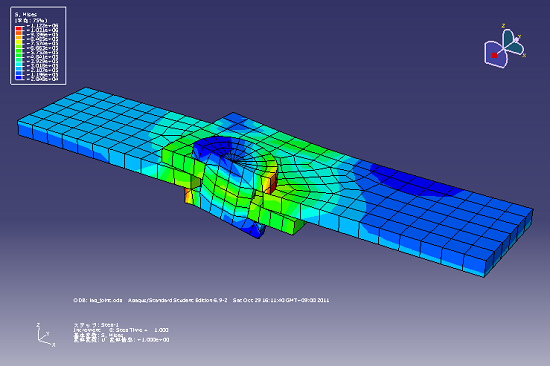The image size is (550, 366).
Task: Click the Step-1 state block text
Action: pos(96,325)
